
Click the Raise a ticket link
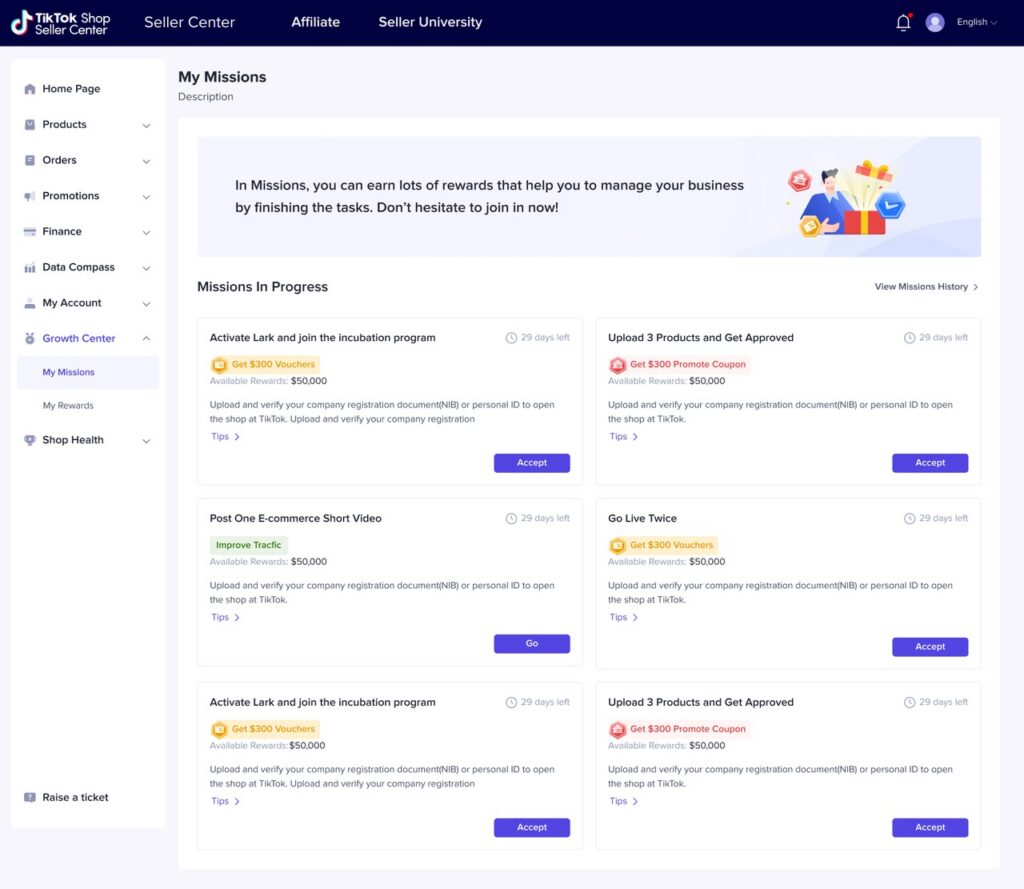click(x=75, y=797)
